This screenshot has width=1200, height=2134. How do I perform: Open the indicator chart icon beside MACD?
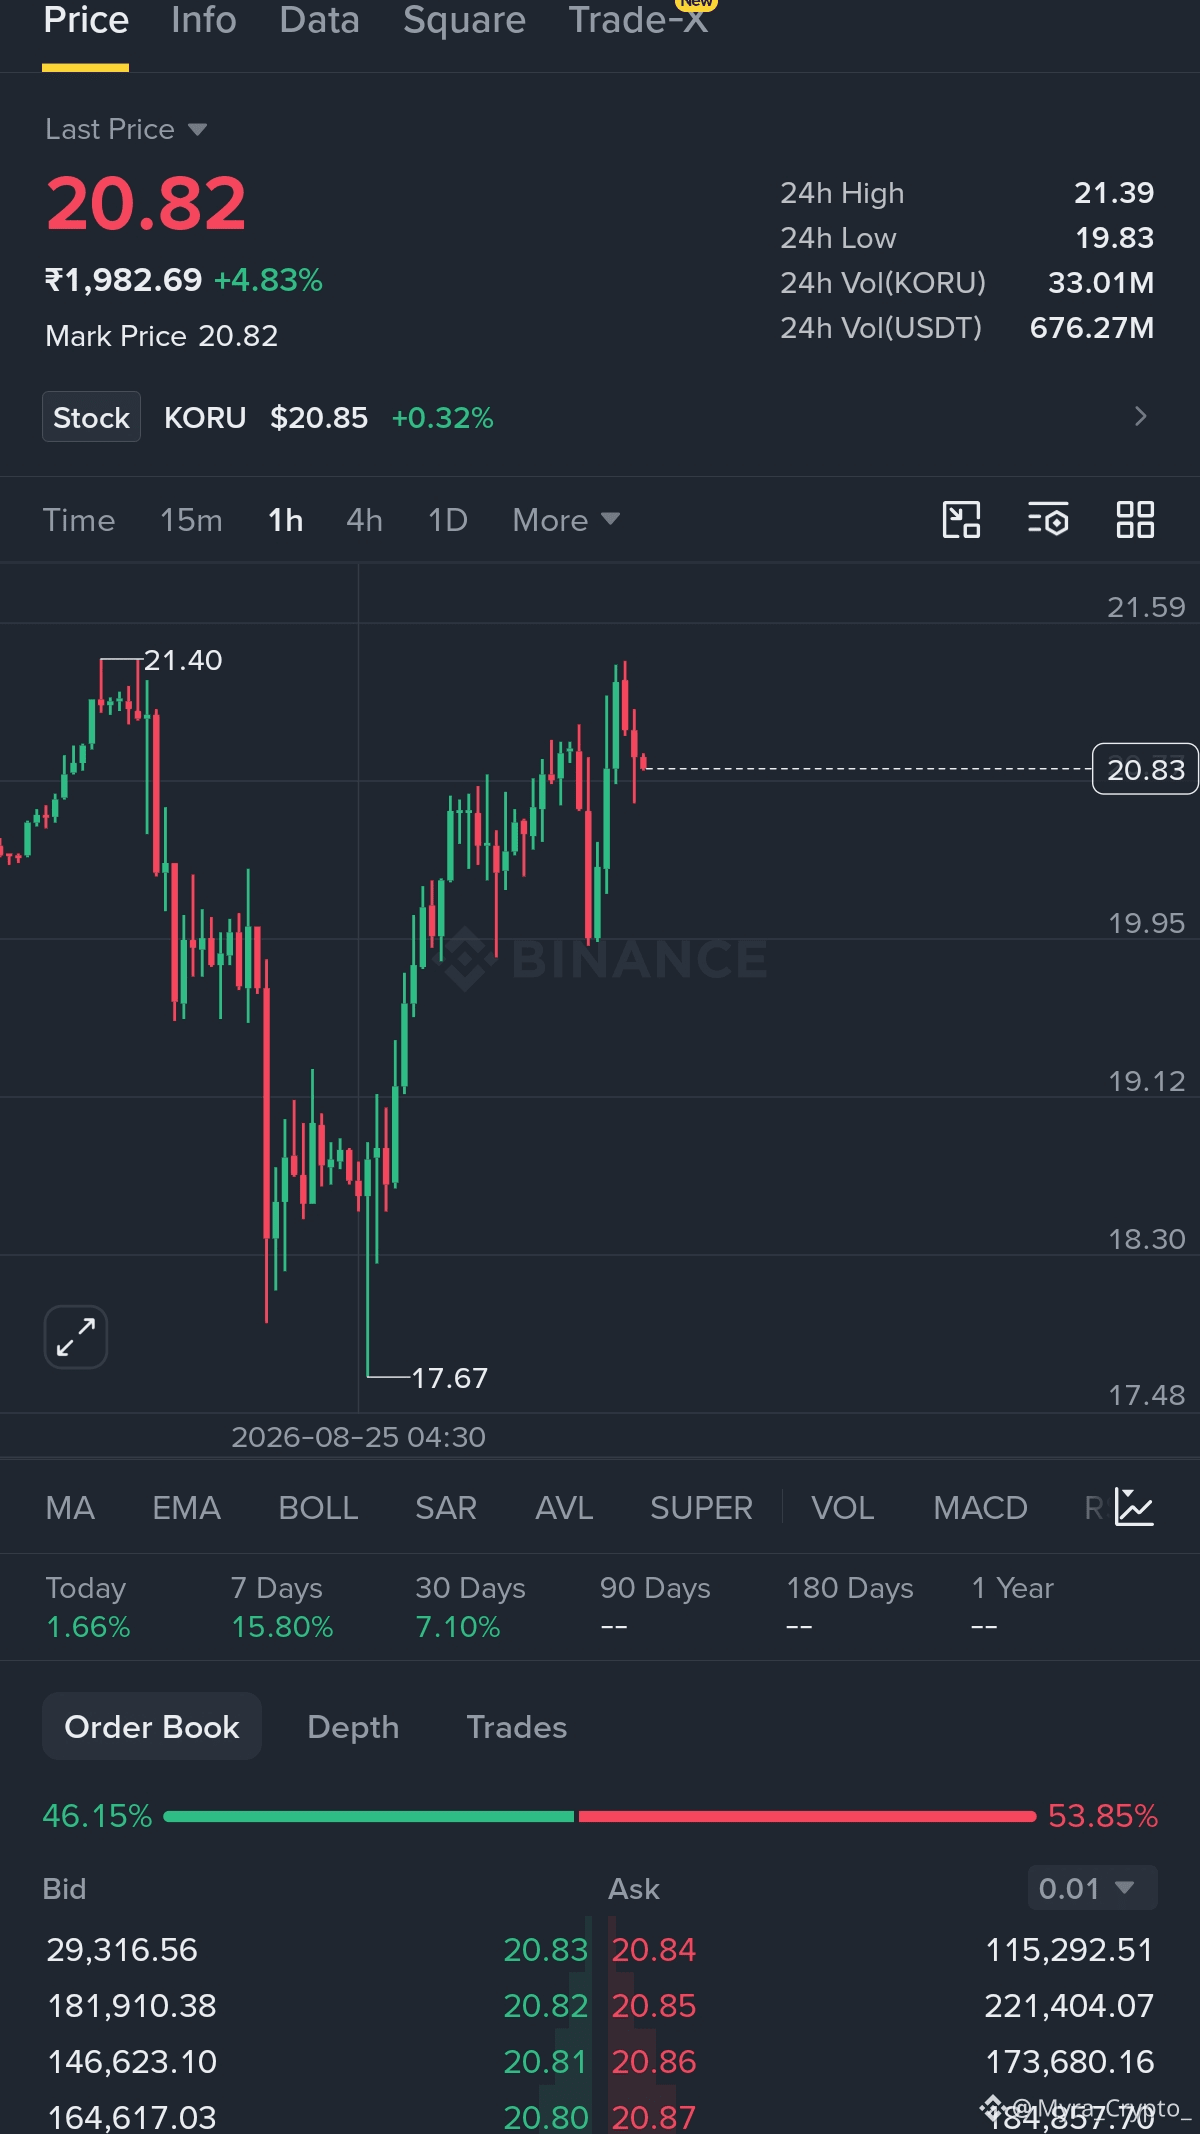(1135, 1507)
